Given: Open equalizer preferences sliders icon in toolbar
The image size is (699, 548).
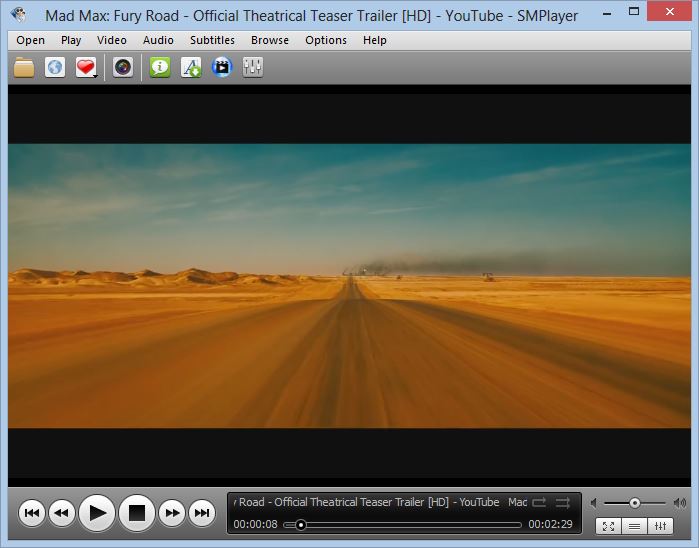Looking at the screenshot, I should pos(253,68).
